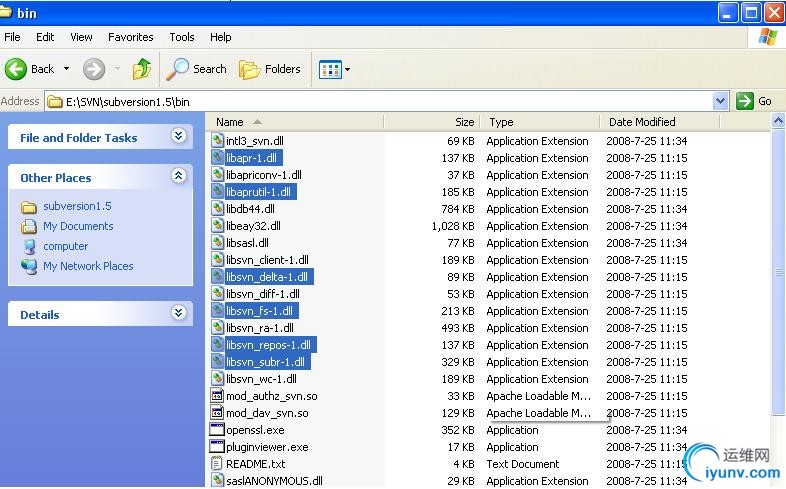The image size is (786, 489).
Task: Select libaprutil-1.dll file icon
Action: click(x=217, y=191)
